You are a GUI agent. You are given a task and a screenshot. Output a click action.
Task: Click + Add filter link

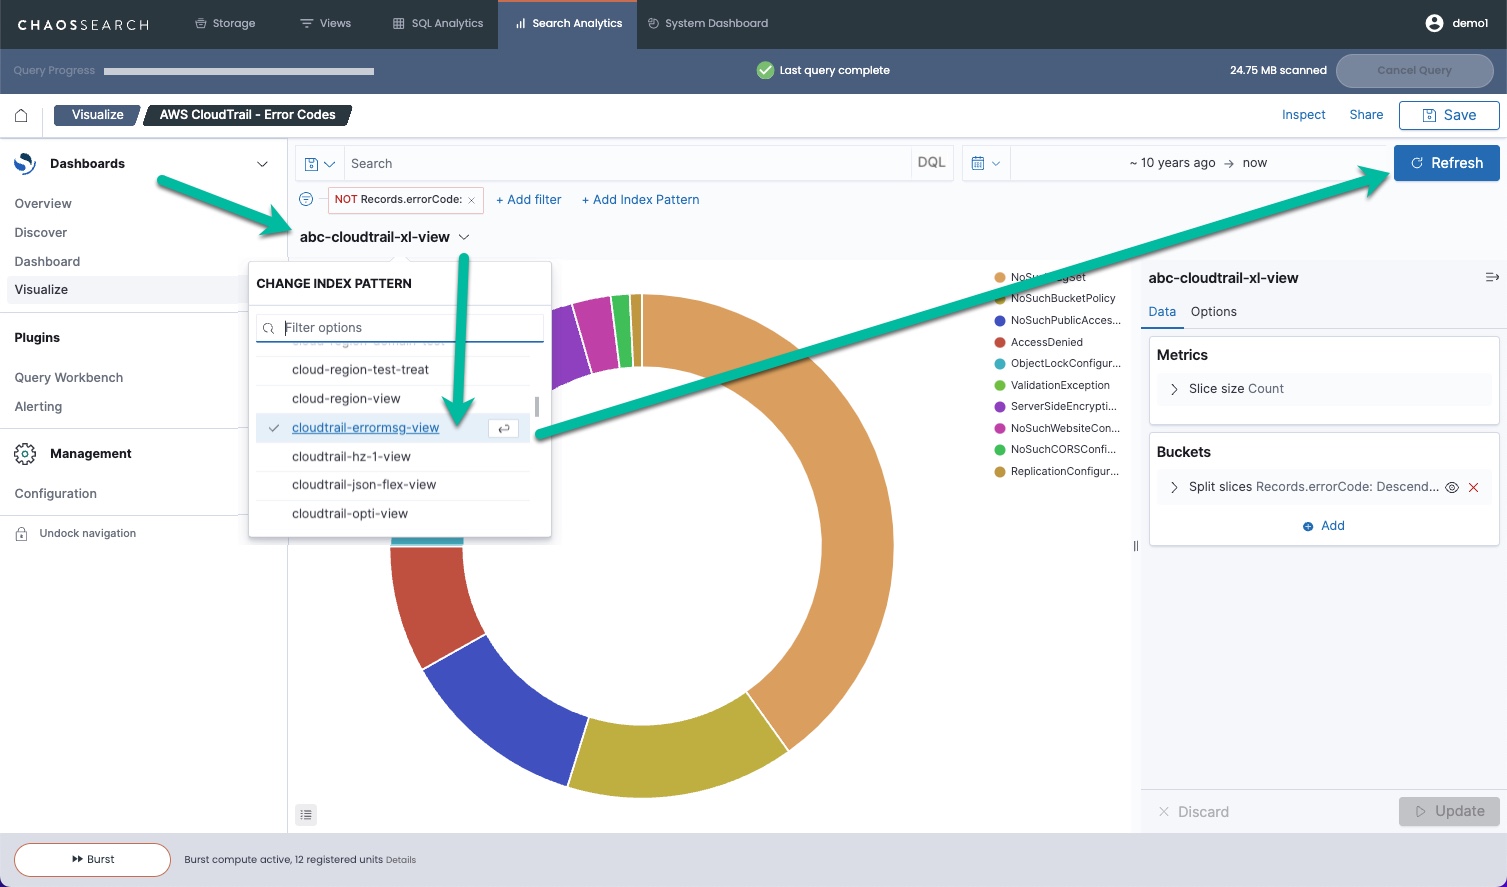pyautogui.click(x=529, y=200)
